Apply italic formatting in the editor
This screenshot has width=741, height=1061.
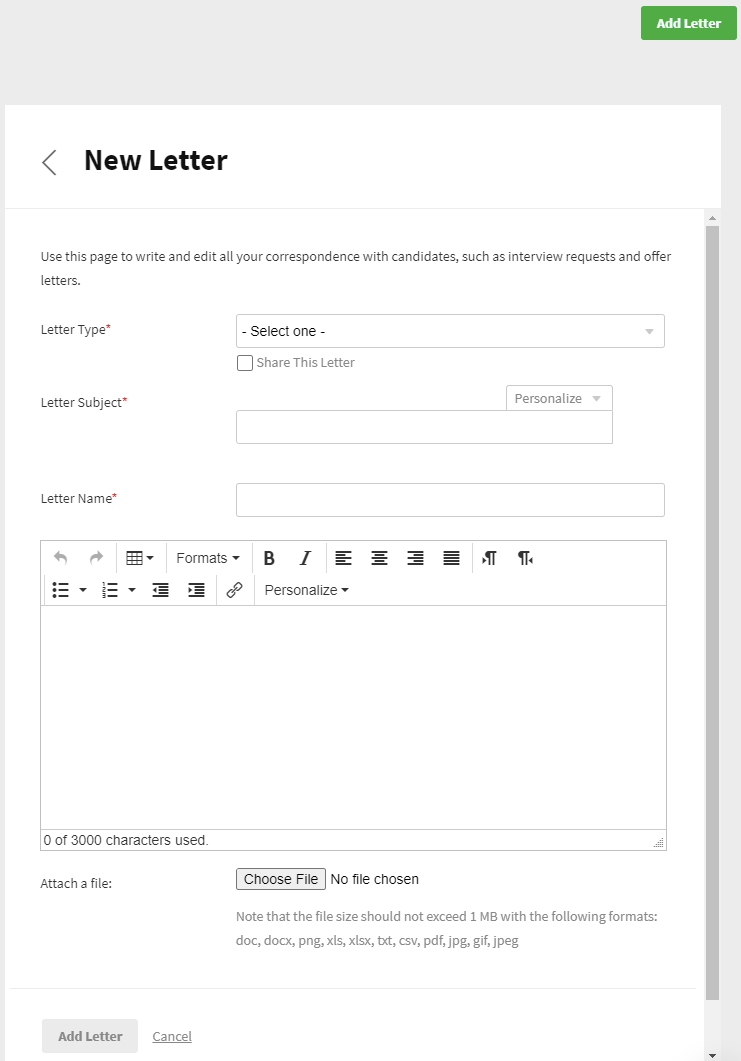click(306, 558)
